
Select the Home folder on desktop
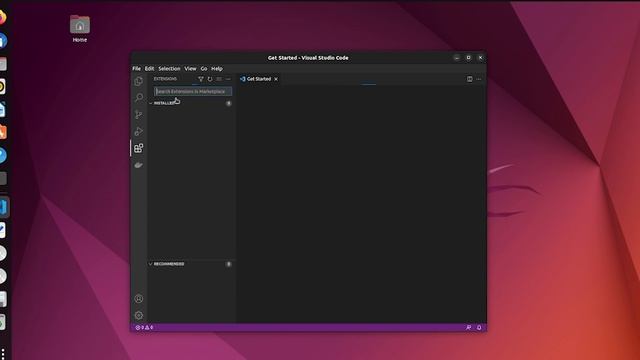click(80, 29)
